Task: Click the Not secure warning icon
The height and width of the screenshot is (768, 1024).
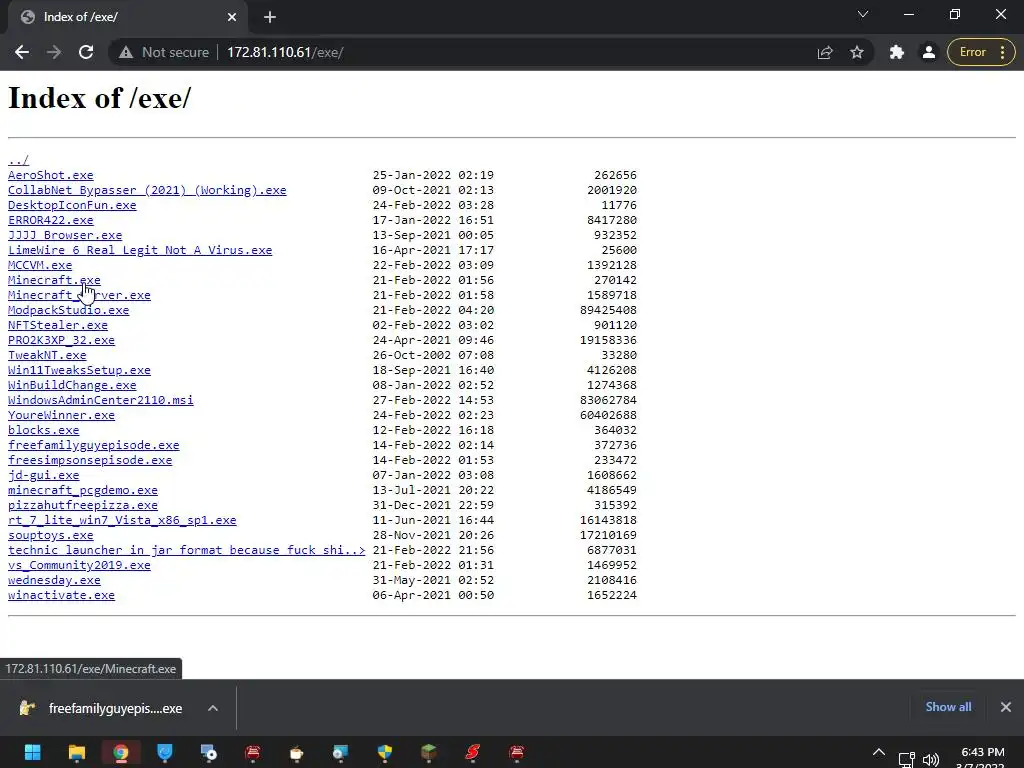Action: pos(126,52)
